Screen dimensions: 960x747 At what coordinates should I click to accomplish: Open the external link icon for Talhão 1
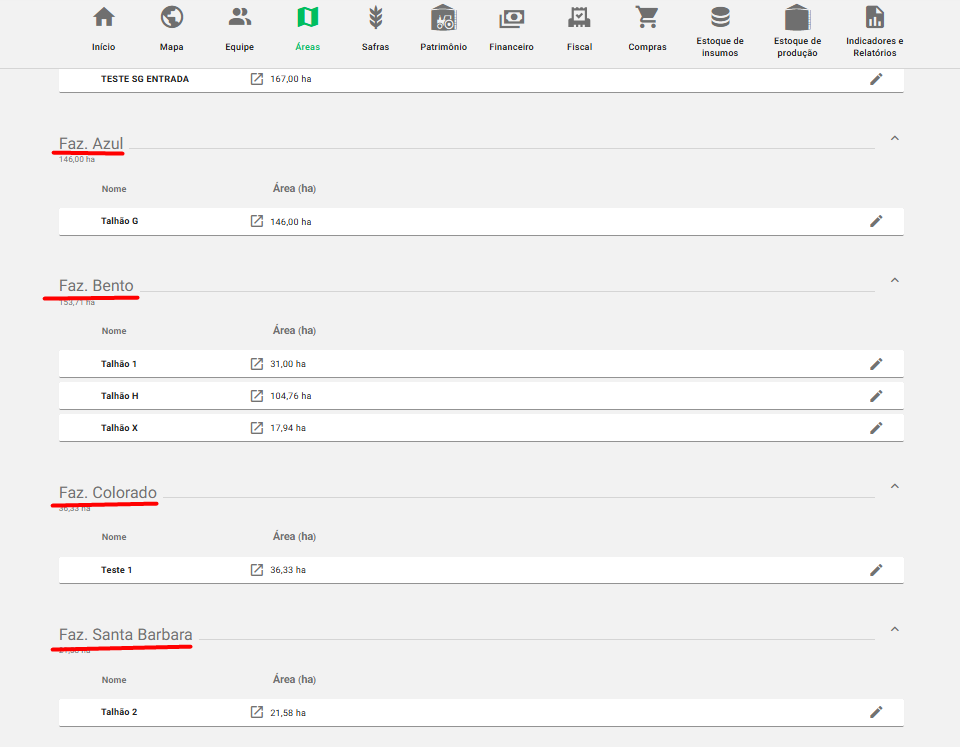point(257,364)
